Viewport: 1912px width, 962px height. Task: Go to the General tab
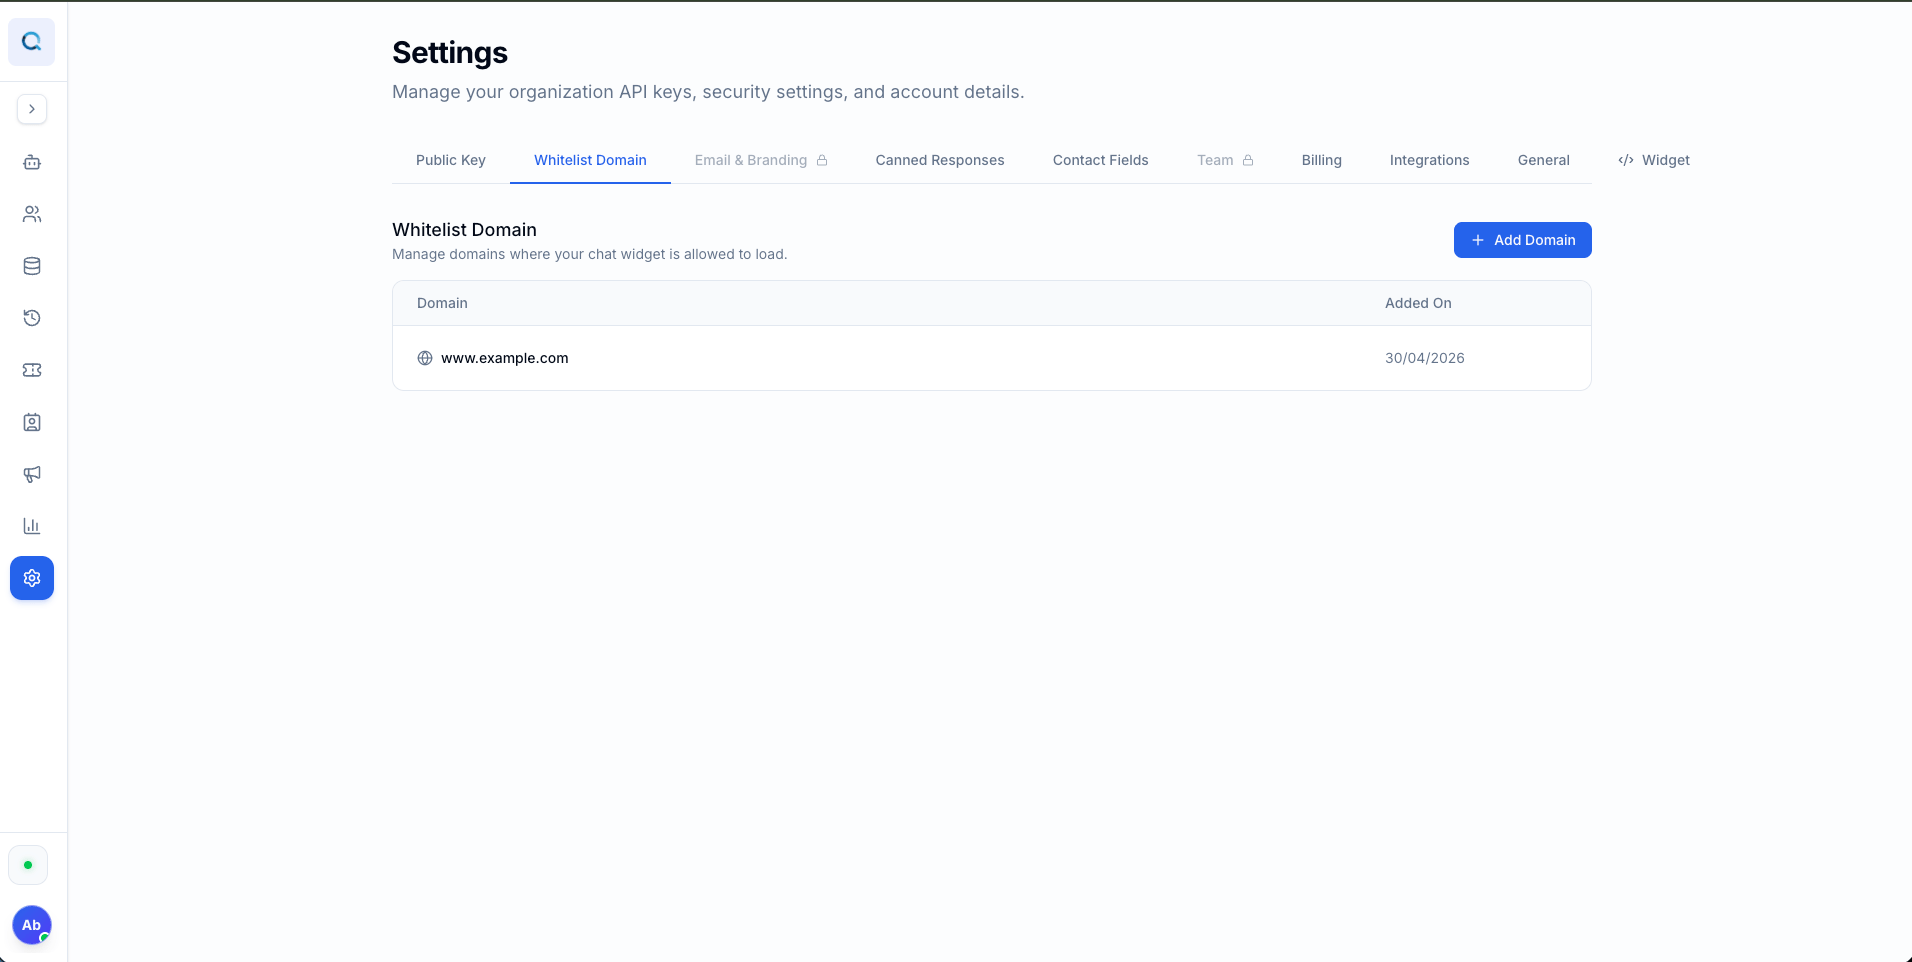tap(1544, 160)
